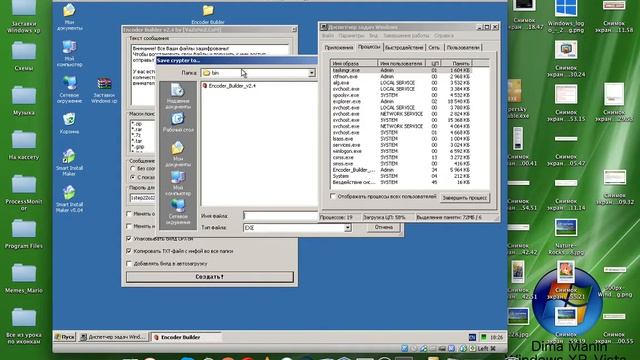The height and width of the screenshot is (360, 640).
Task: Select Smart Install Maker v5.04 desktop icon
Action: [69, 199]
